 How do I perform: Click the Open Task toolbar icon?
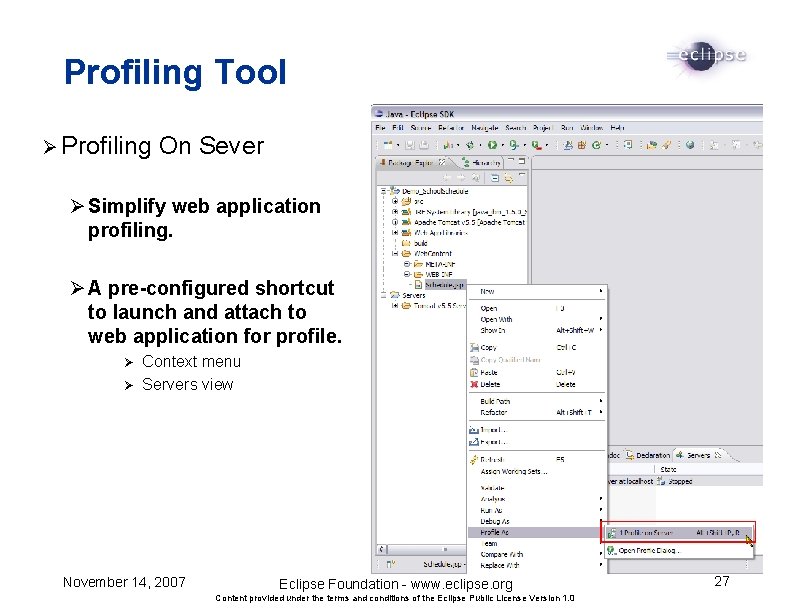point(652,145)
